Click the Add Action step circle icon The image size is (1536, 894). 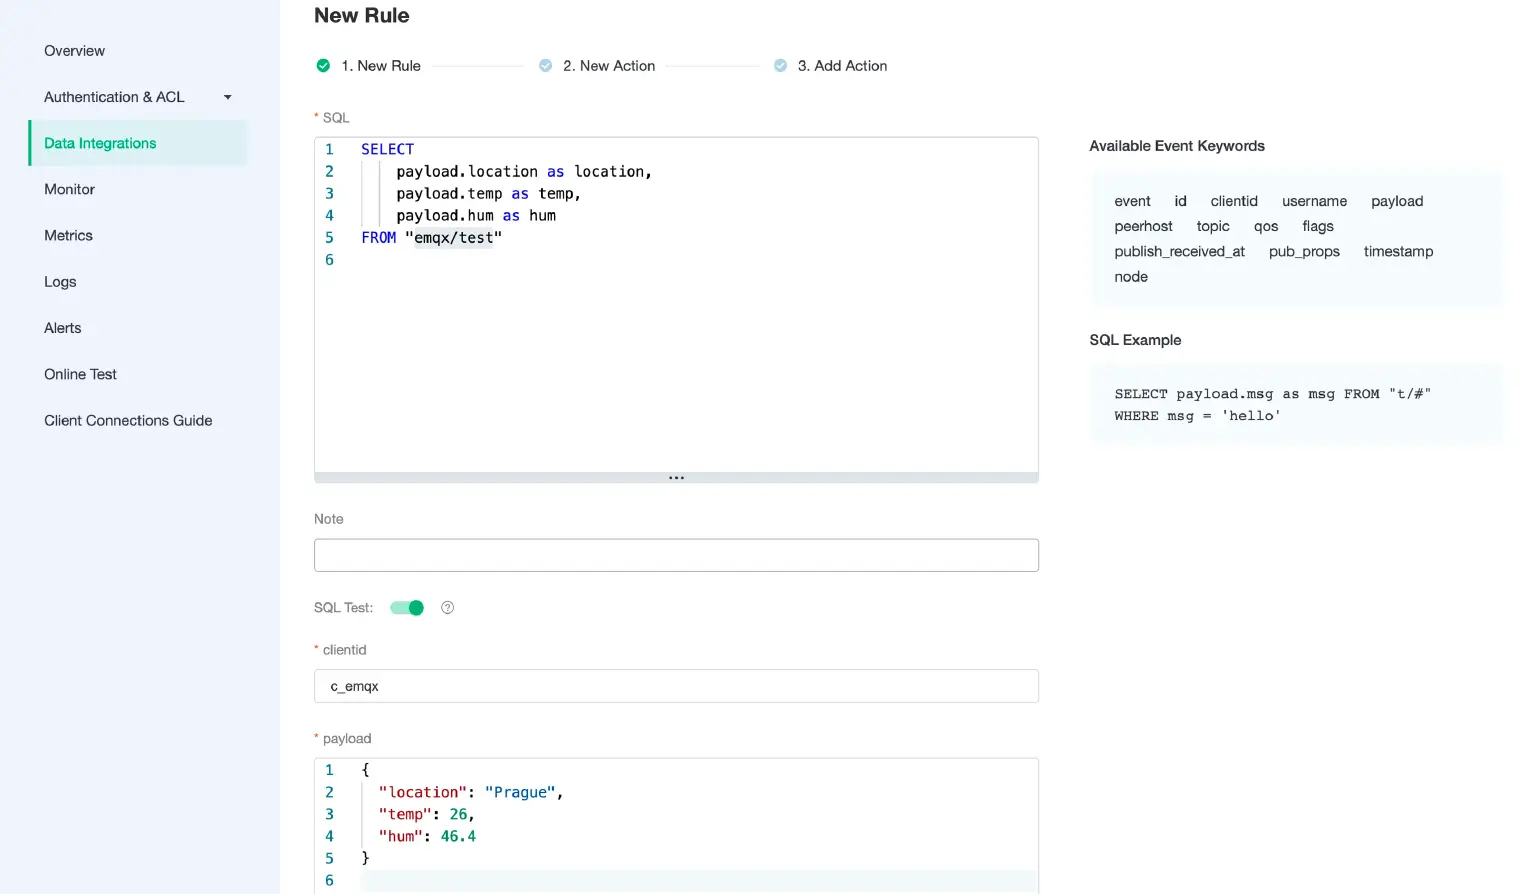[780, 66]
